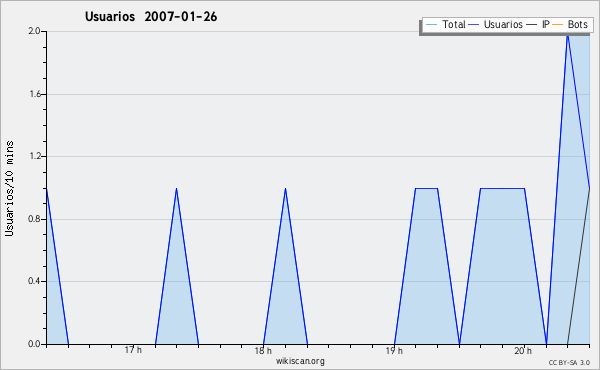Click the '1.2' y-axis value
The width and height of the screenshot is (600, 370).
pyautogui.click(x=34, y=156)
